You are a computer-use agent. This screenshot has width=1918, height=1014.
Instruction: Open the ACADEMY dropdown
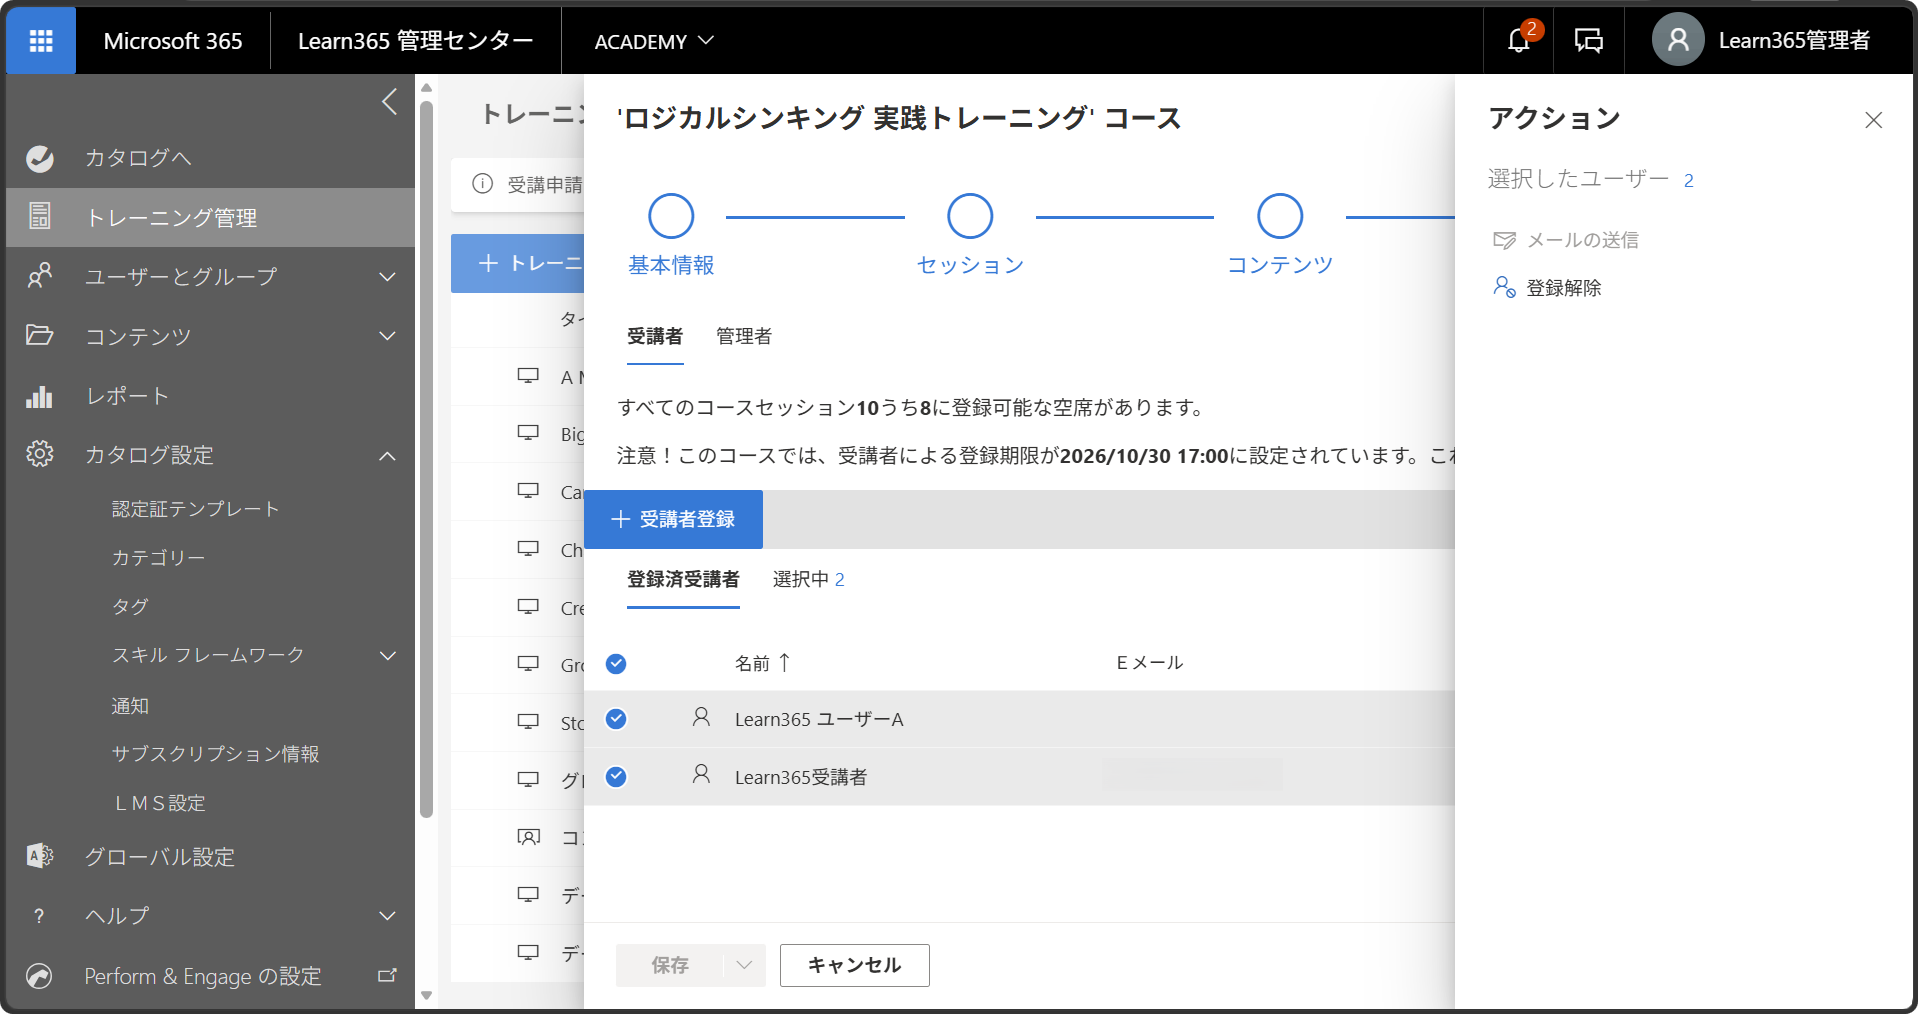click(x=654, y=41)
